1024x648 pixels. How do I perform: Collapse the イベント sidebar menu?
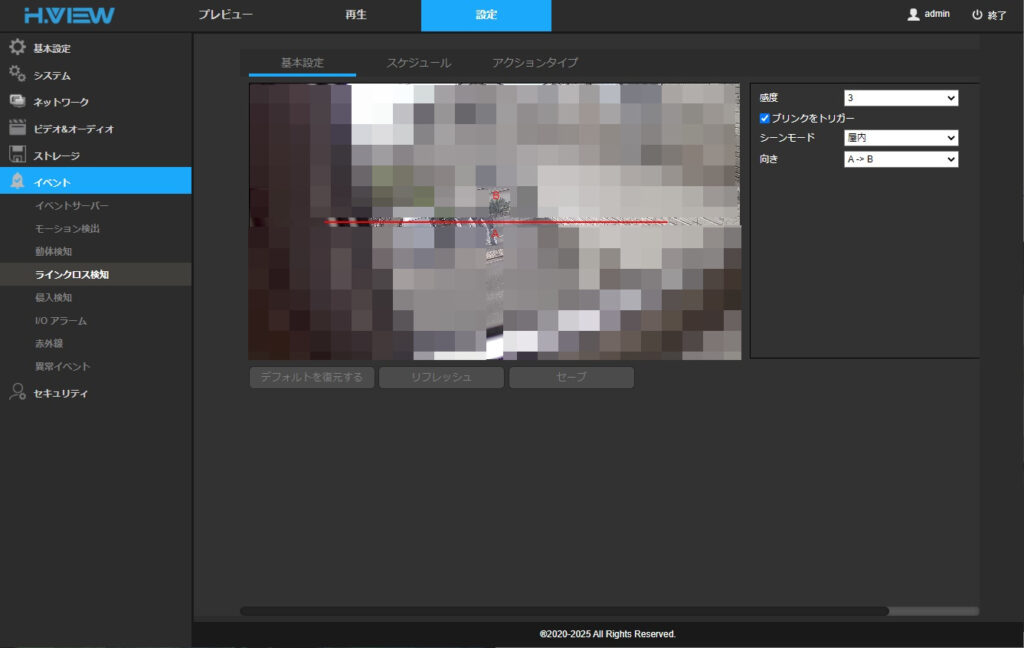[x=96, y=181]
